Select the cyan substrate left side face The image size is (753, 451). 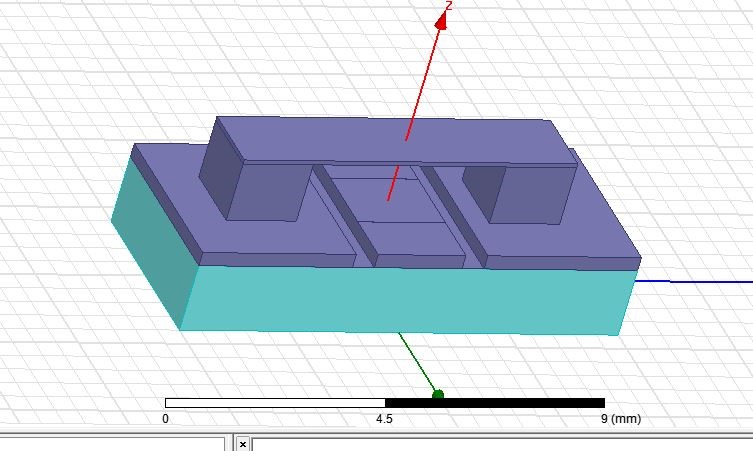tap(154, 243)
